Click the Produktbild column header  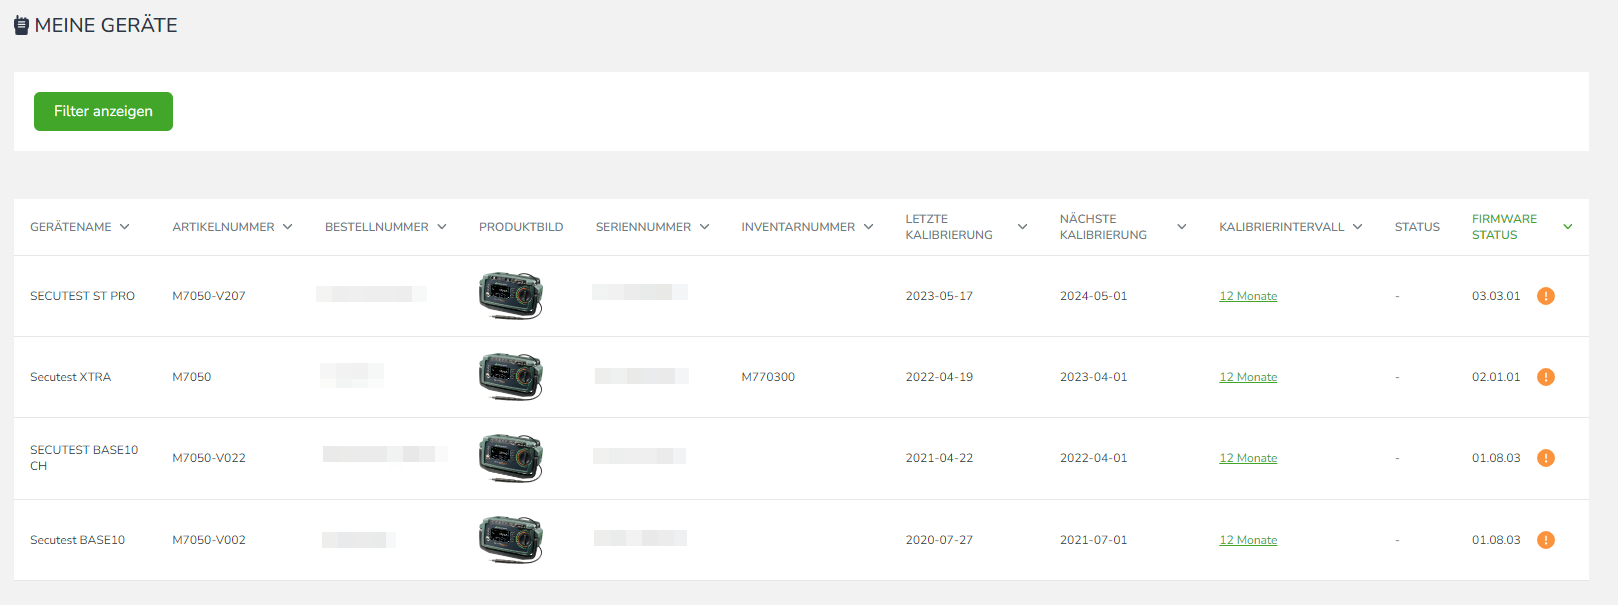click(x=521, y=227)
